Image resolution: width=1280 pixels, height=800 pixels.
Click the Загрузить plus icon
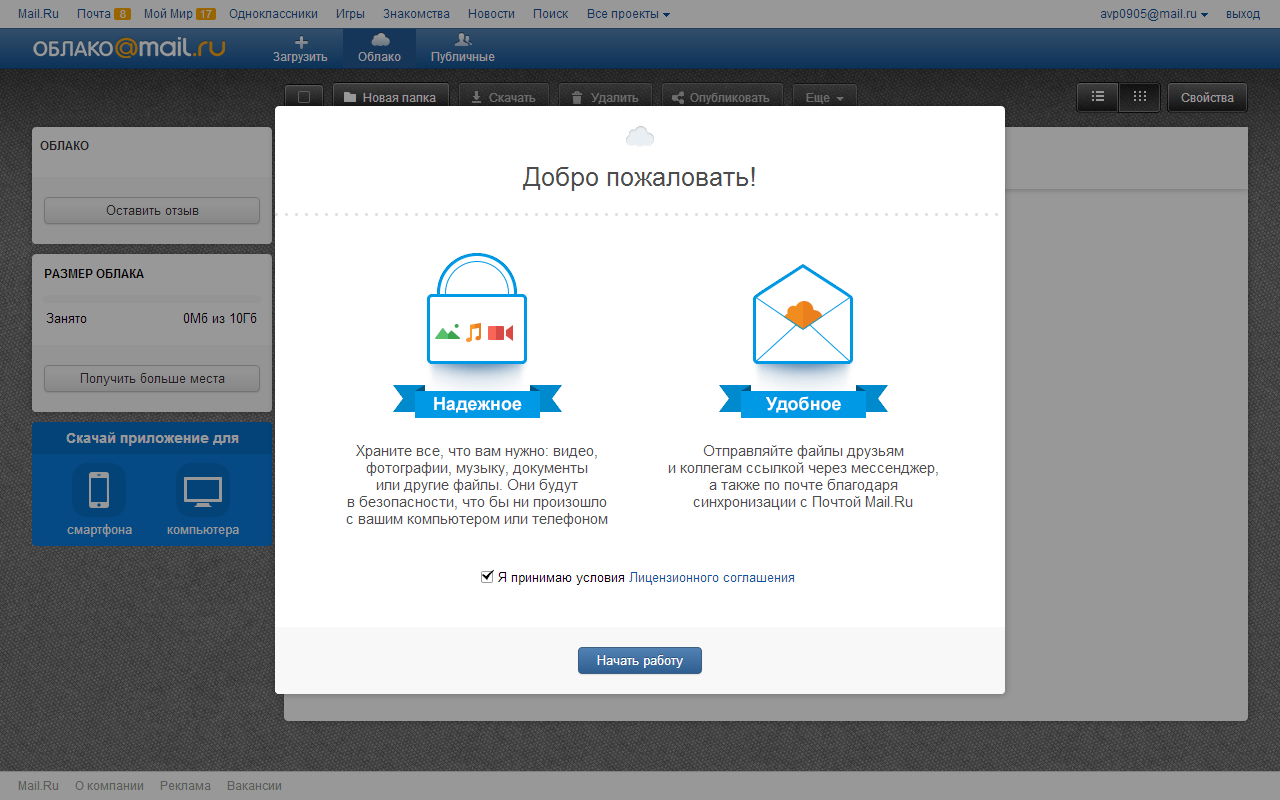point(301,41)
